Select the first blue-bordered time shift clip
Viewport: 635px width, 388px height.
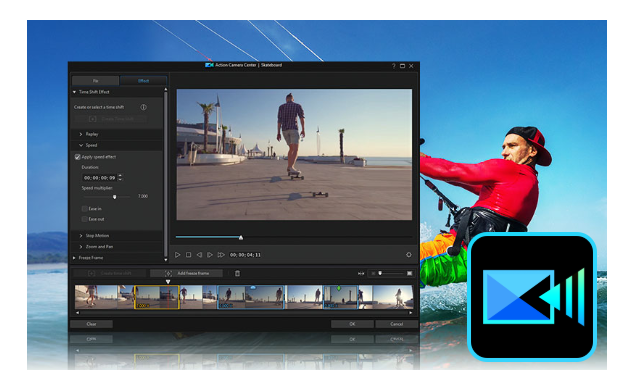pos(251,297)
